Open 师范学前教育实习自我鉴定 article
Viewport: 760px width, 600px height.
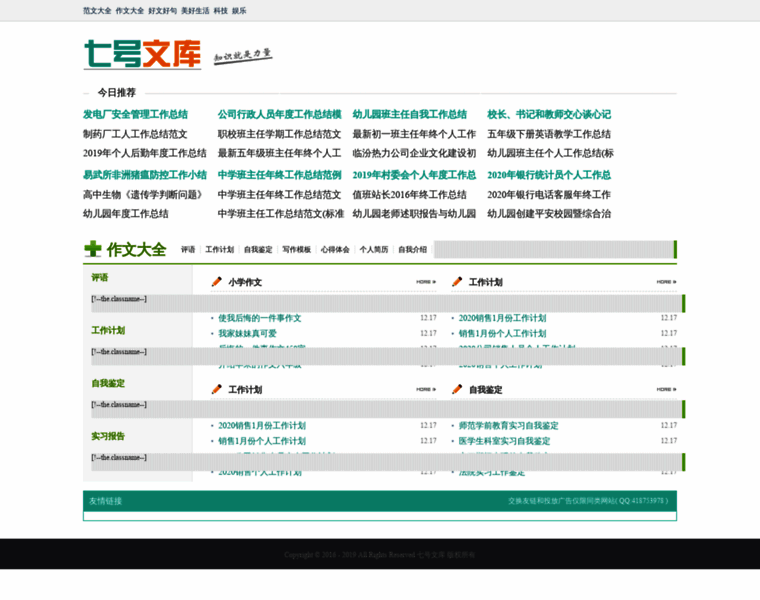(x=508, y=425)
